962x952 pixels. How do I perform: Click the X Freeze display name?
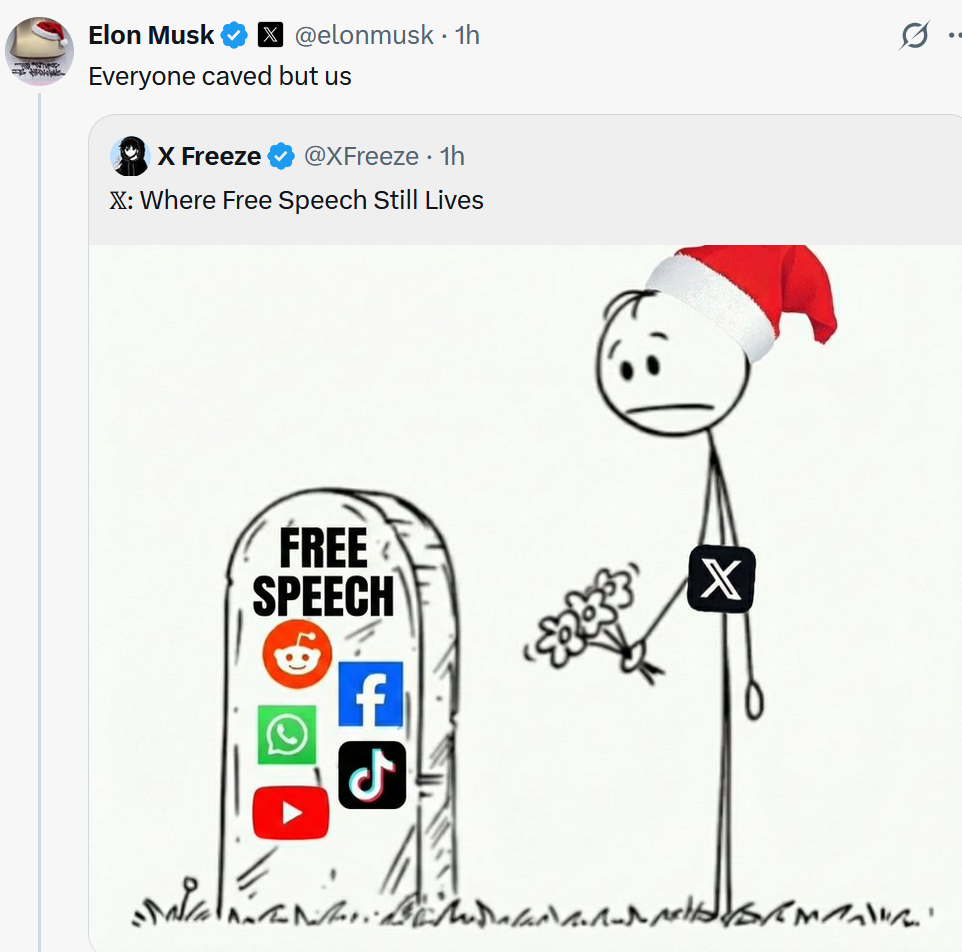pos(209,156)
